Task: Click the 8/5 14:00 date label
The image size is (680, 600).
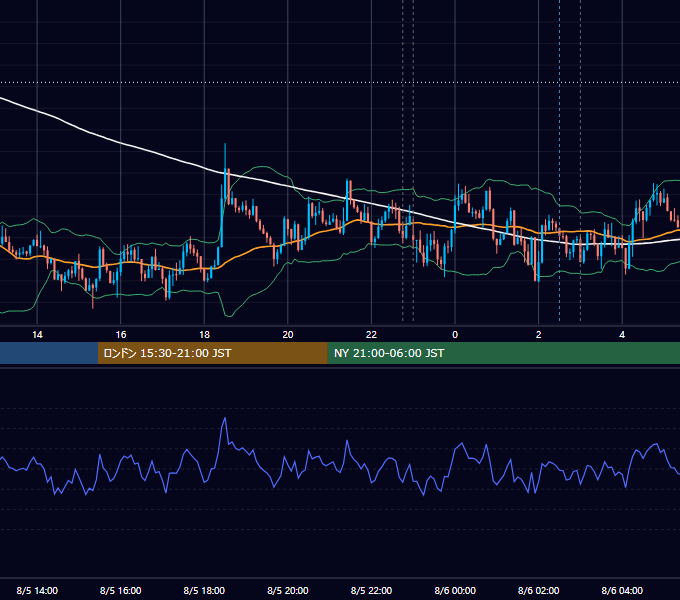Action: tap(37, 590)
